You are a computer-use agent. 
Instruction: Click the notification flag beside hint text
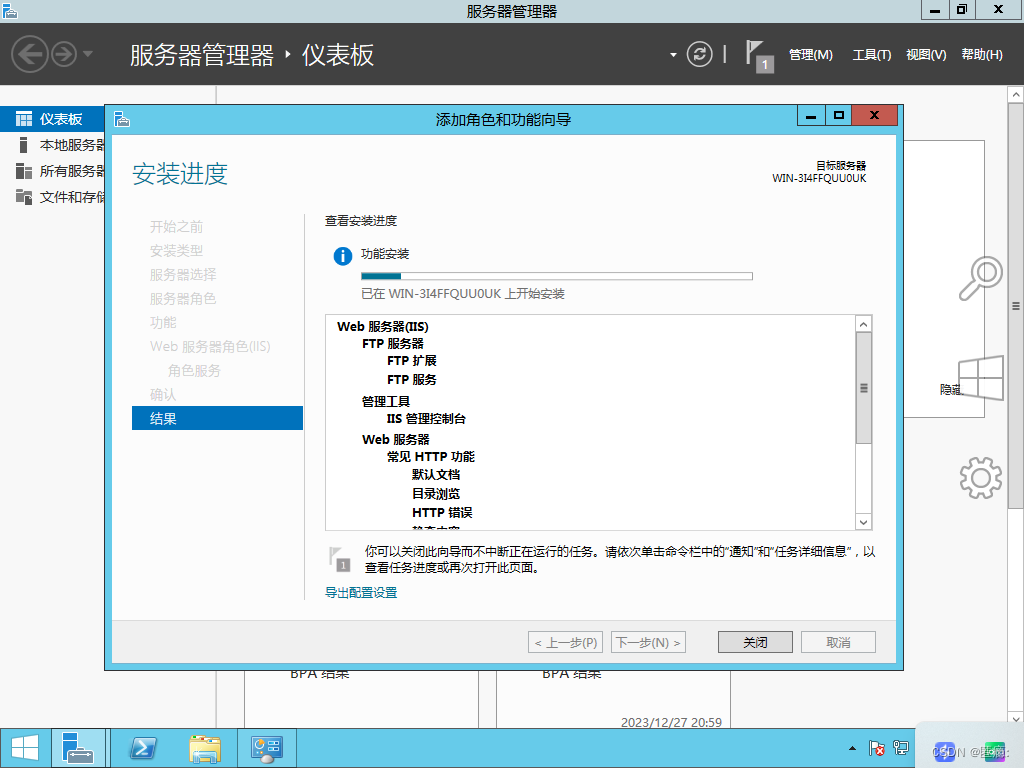(x=340, y=559)
